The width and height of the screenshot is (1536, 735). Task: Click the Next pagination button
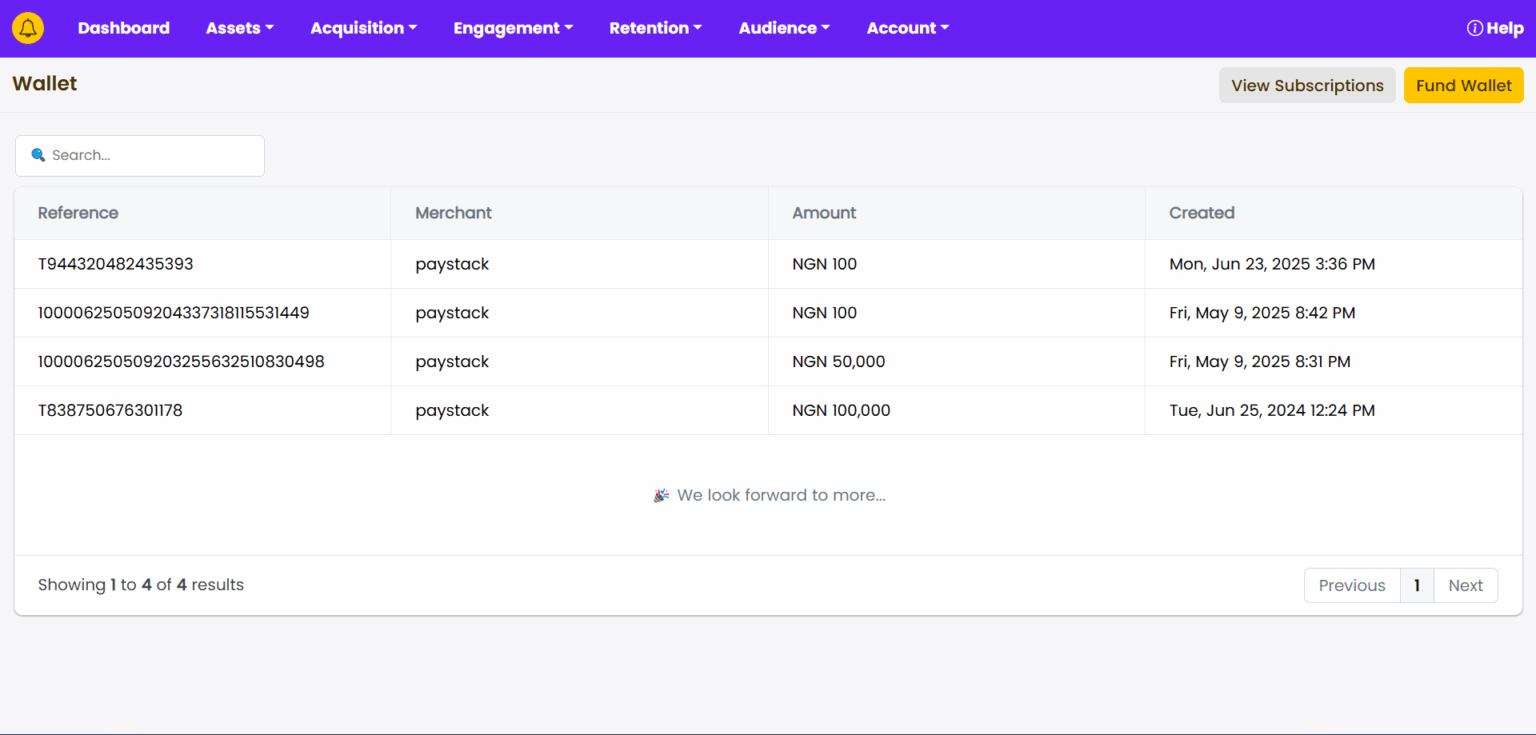1465,585
